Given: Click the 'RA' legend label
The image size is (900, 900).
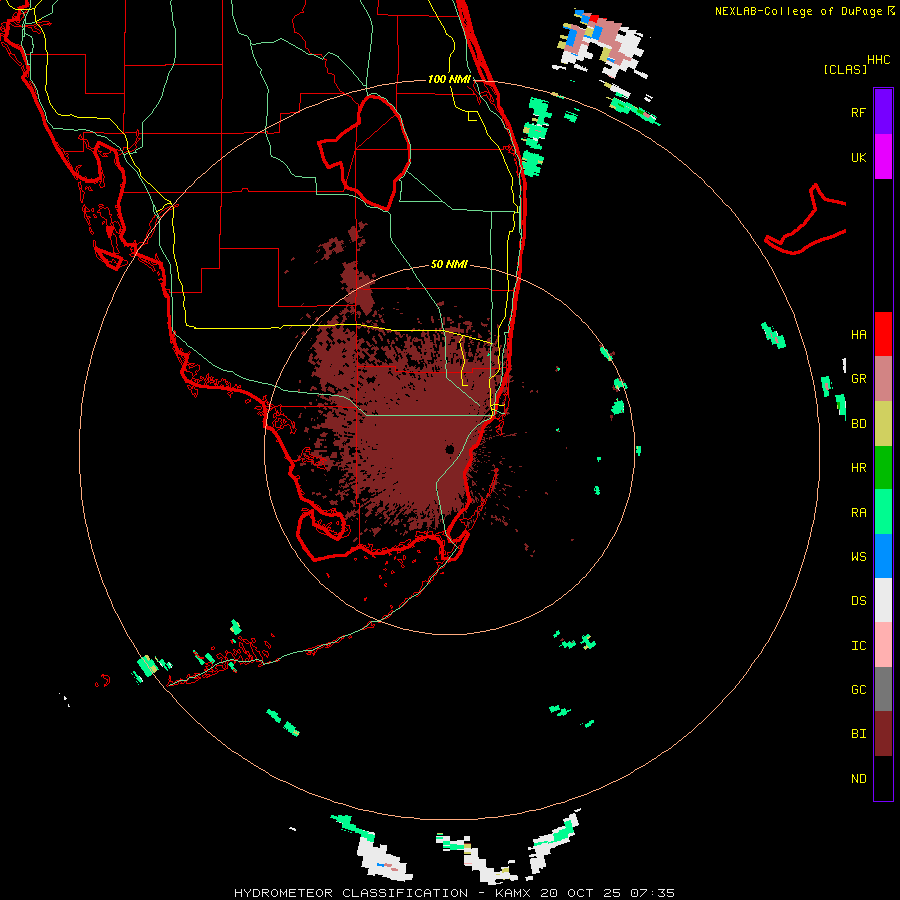Looking at the screenshot, I should [858, 513].
